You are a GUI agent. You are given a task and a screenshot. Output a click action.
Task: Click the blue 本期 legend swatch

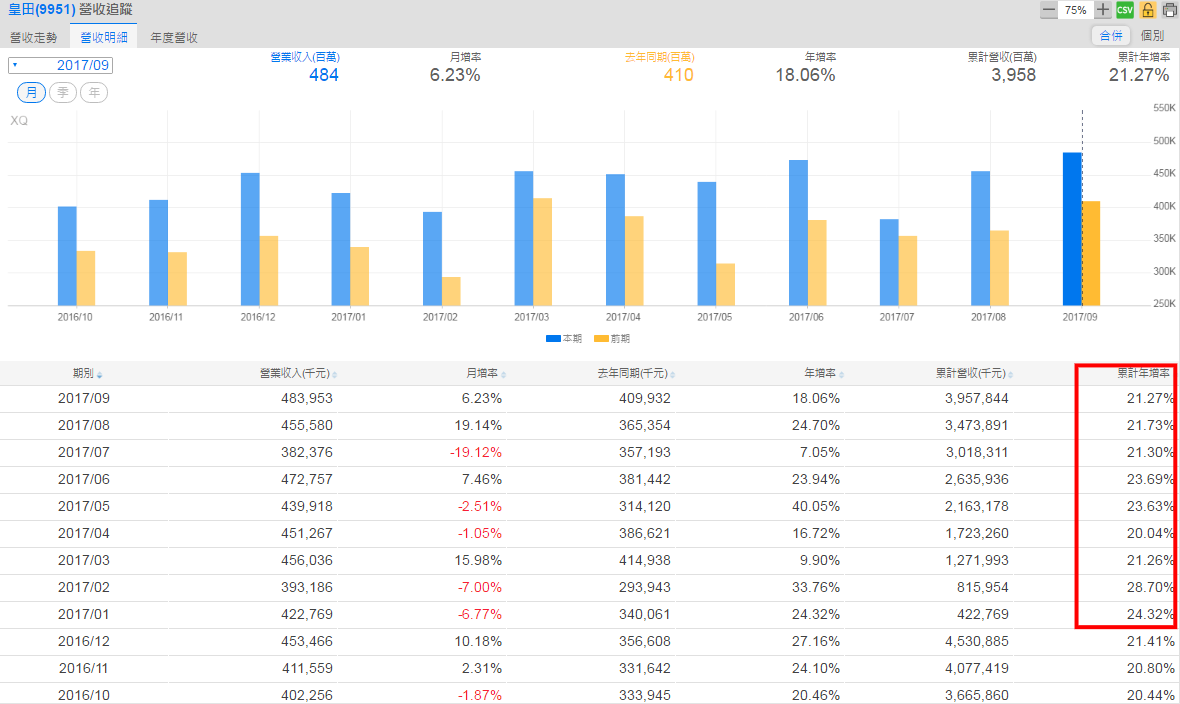pyautogui.click(x=553, y=339)
